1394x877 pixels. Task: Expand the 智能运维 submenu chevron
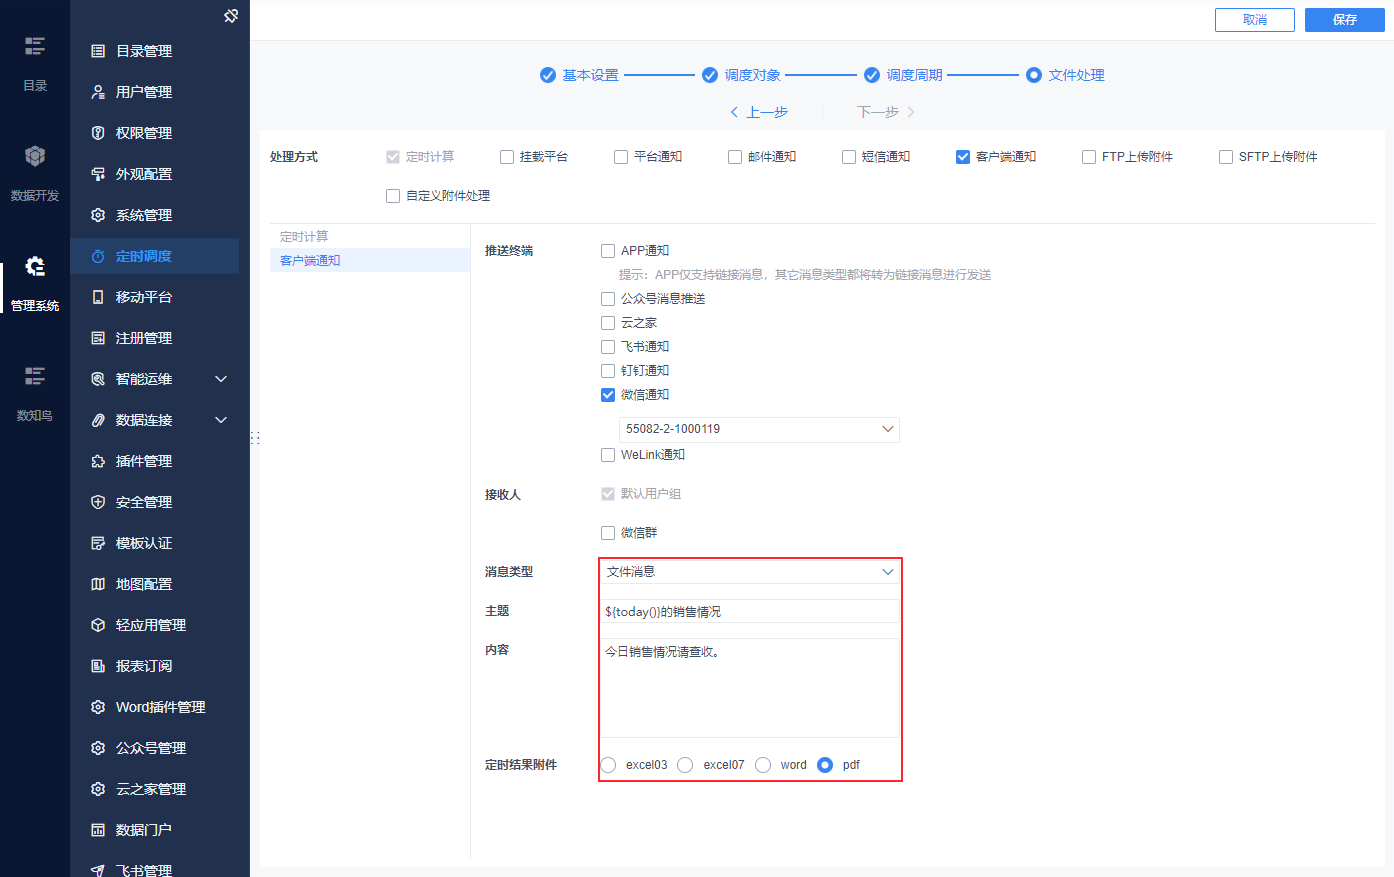click(221, 379)
